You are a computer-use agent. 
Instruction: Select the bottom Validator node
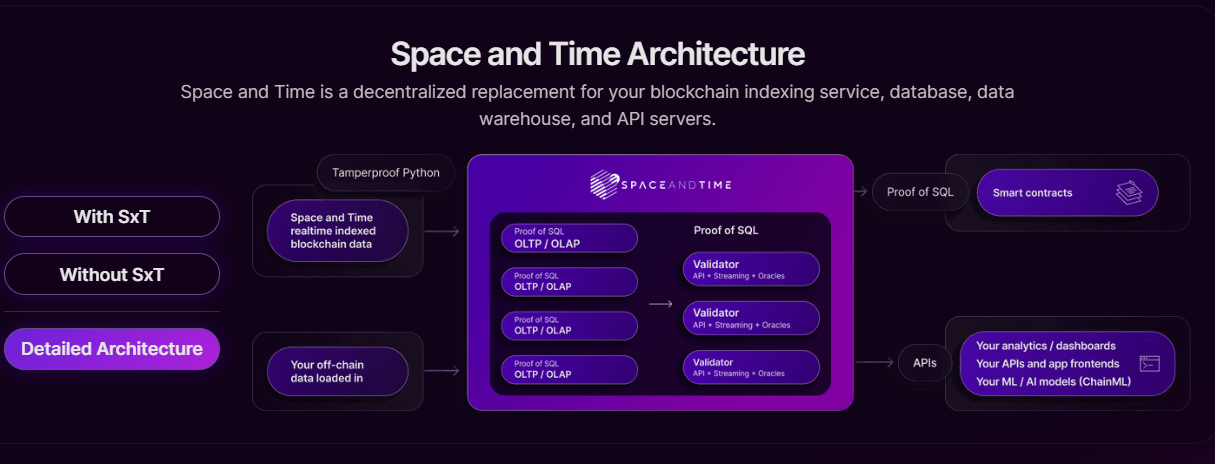(751, 367)
